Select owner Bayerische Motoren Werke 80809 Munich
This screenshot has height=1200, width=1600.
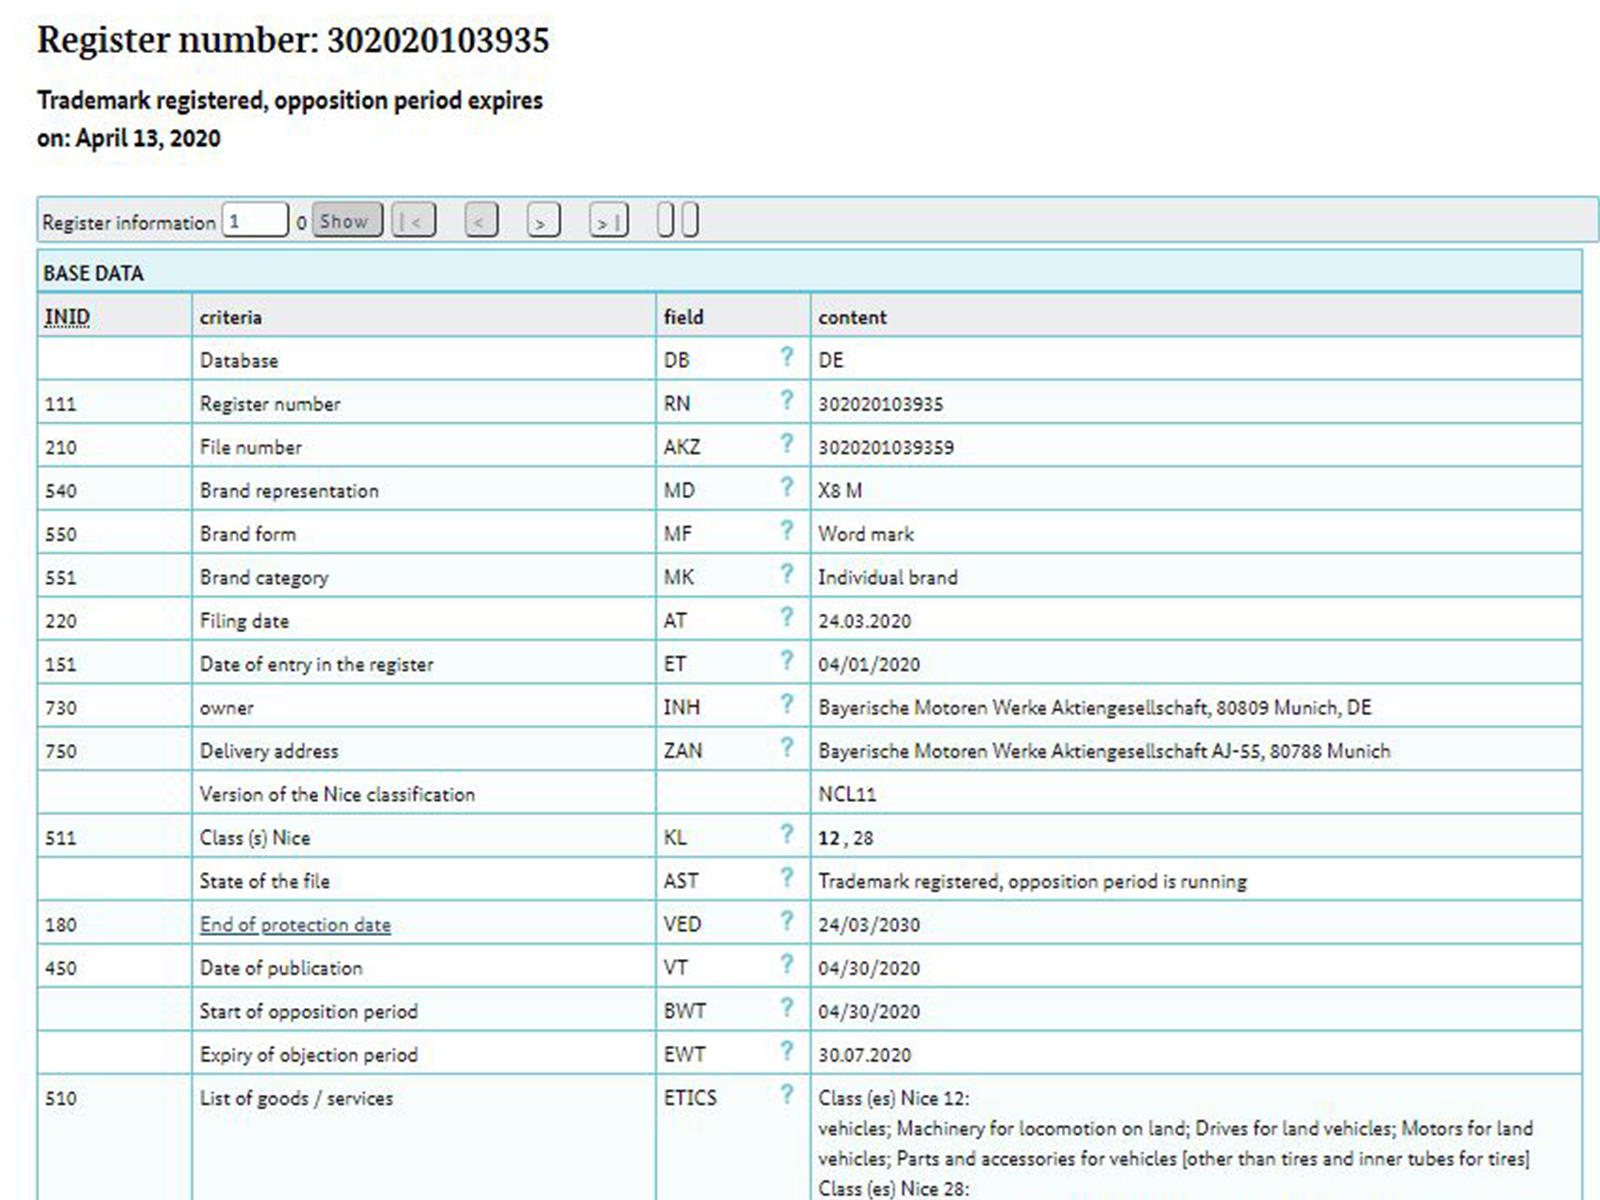click(1095, 708)
